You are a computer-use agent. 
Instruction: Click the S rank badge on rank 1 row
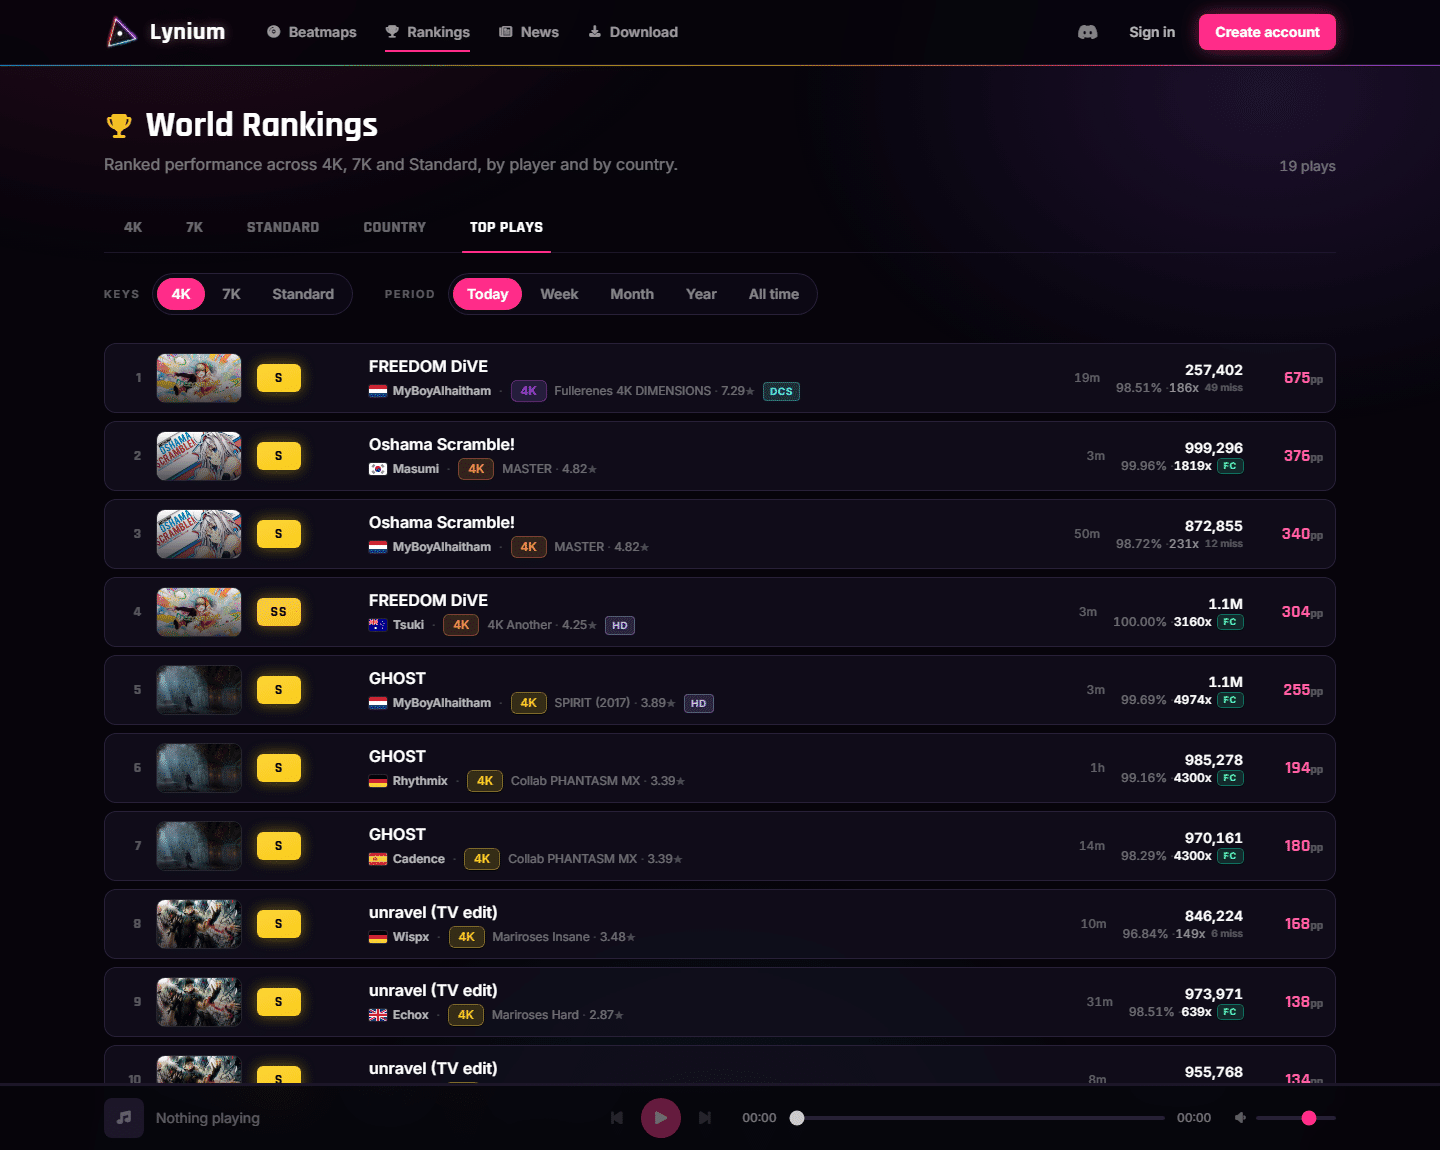[279, 378]
